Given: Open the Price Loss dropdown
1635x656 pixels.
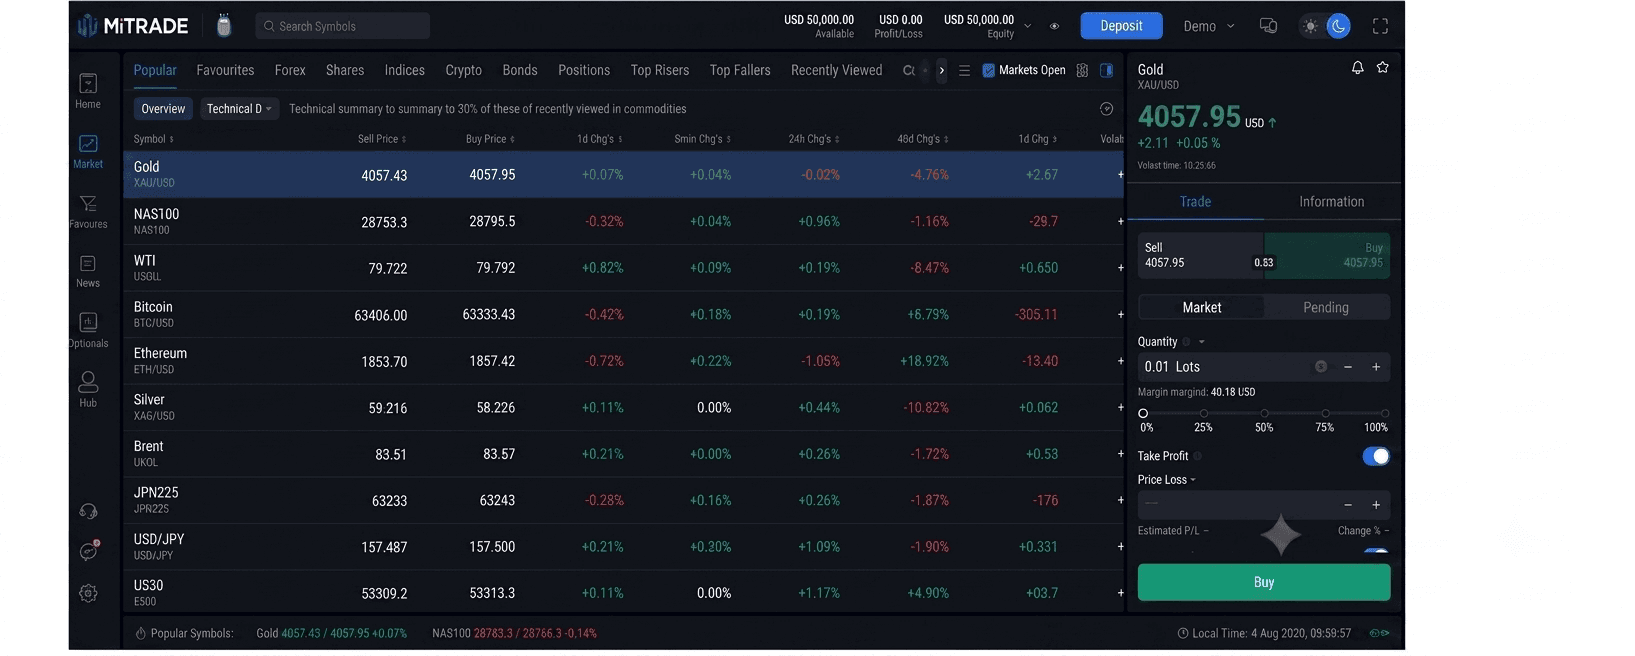Looking at the screenshot, I should (1166, 480).
